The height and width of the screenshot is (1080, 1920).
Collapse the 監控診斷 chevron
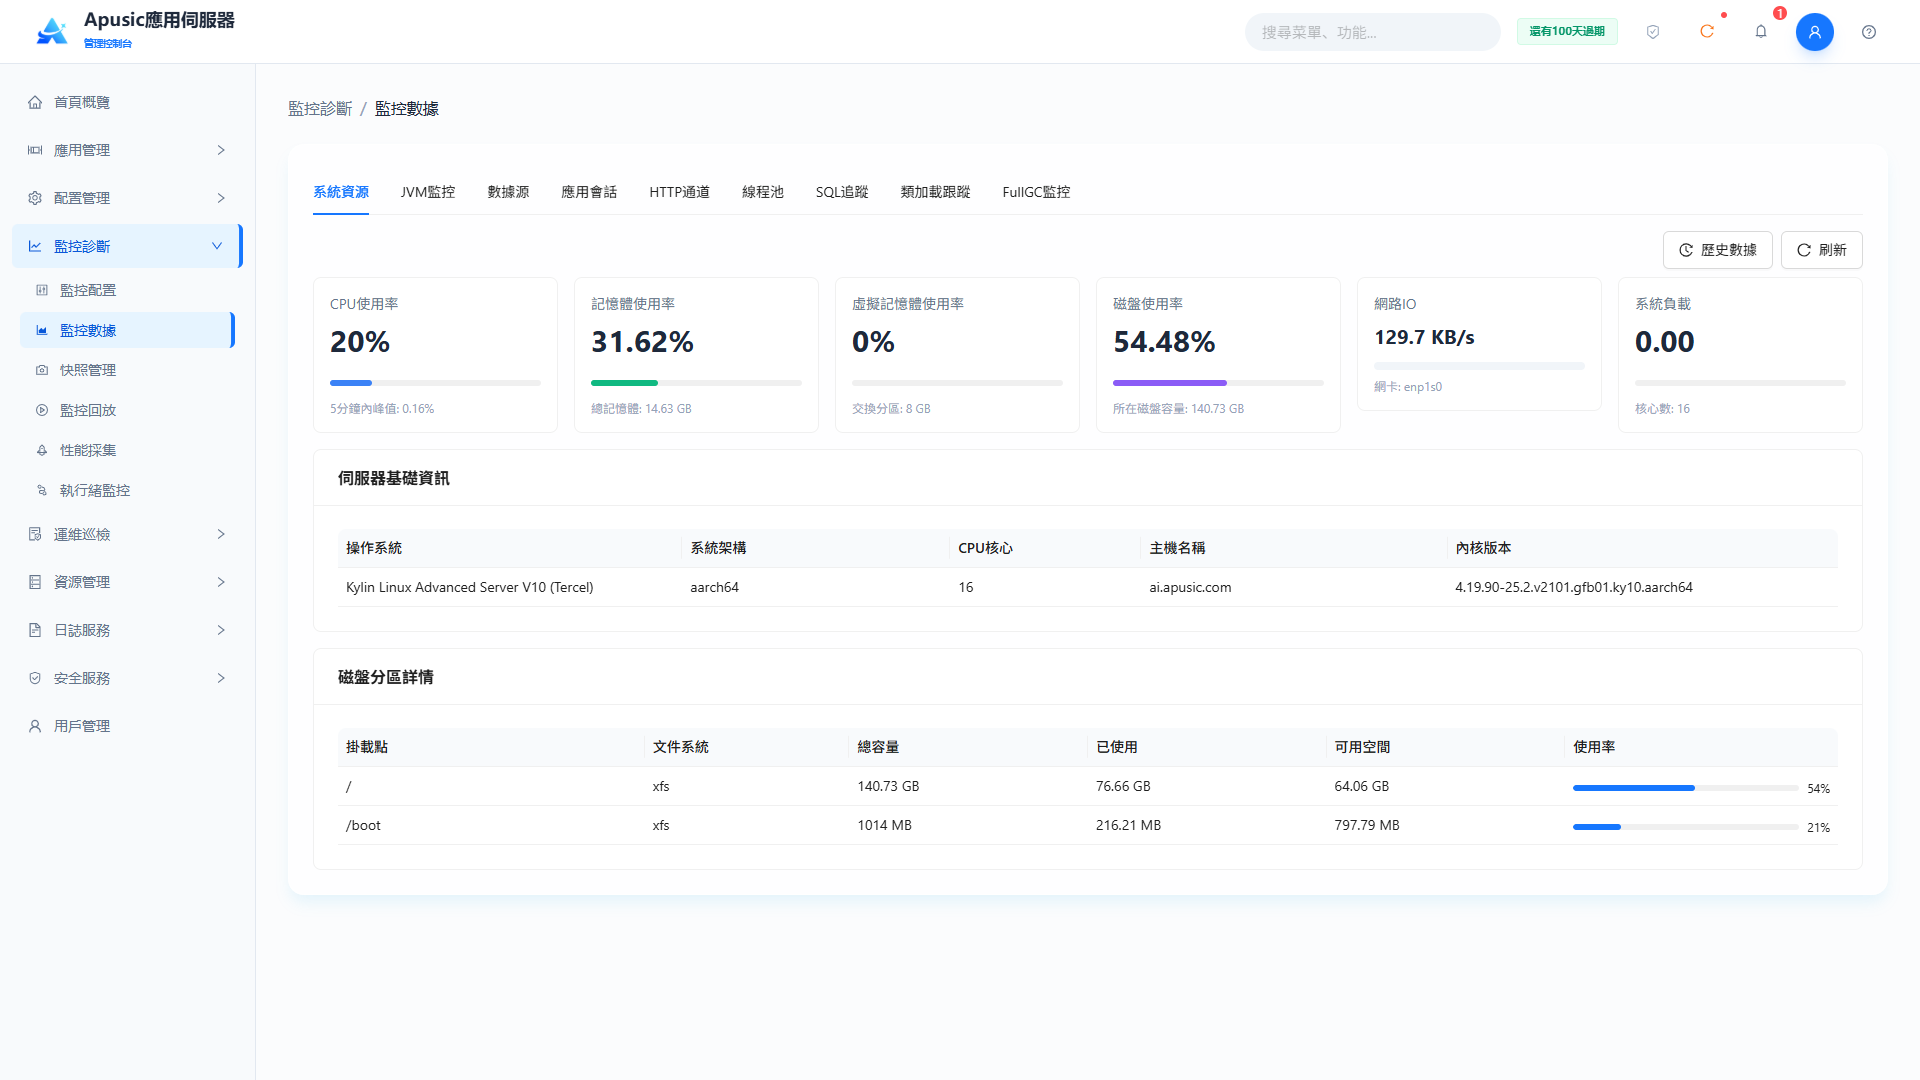pos(217,246)
